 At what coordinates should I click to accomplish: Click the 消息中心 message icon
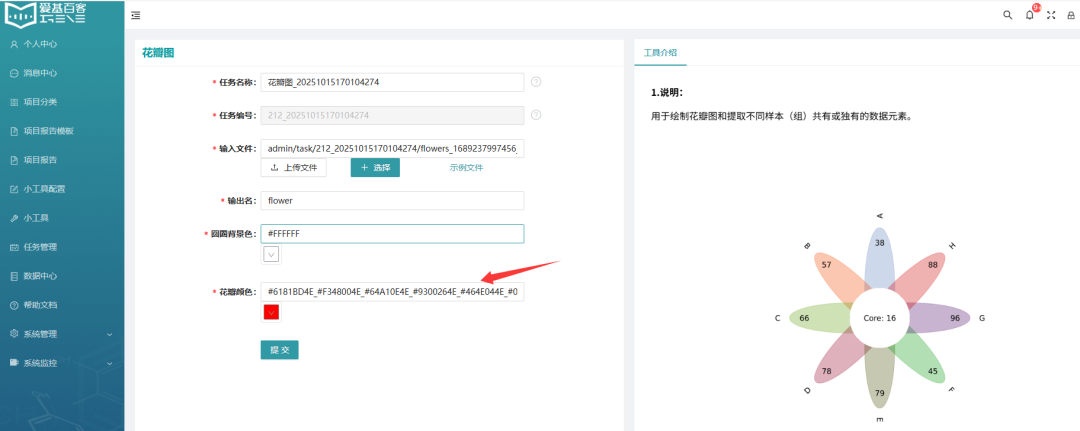(14, 73)
